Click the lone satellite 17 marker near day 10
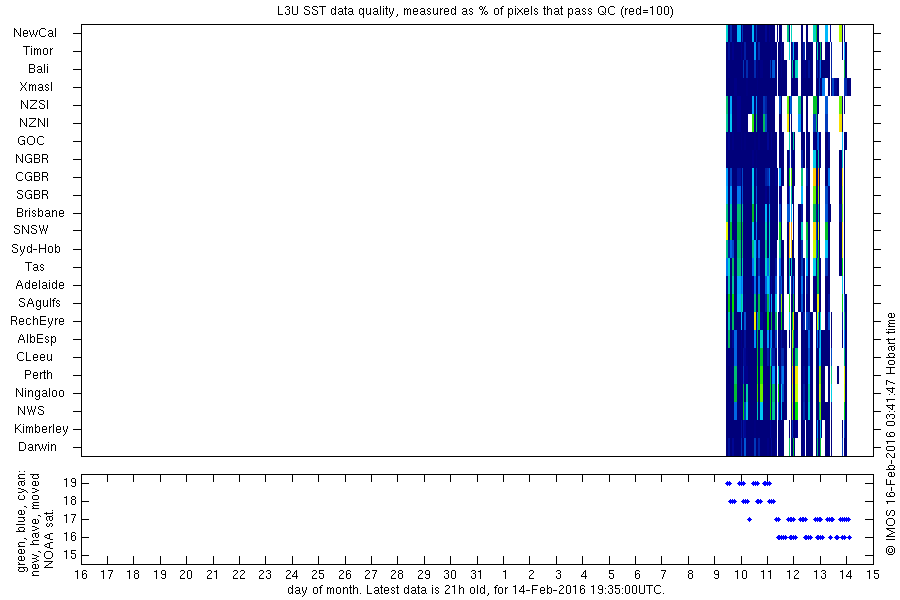Viewport: 900px width, 600px height. coord(749,520)
